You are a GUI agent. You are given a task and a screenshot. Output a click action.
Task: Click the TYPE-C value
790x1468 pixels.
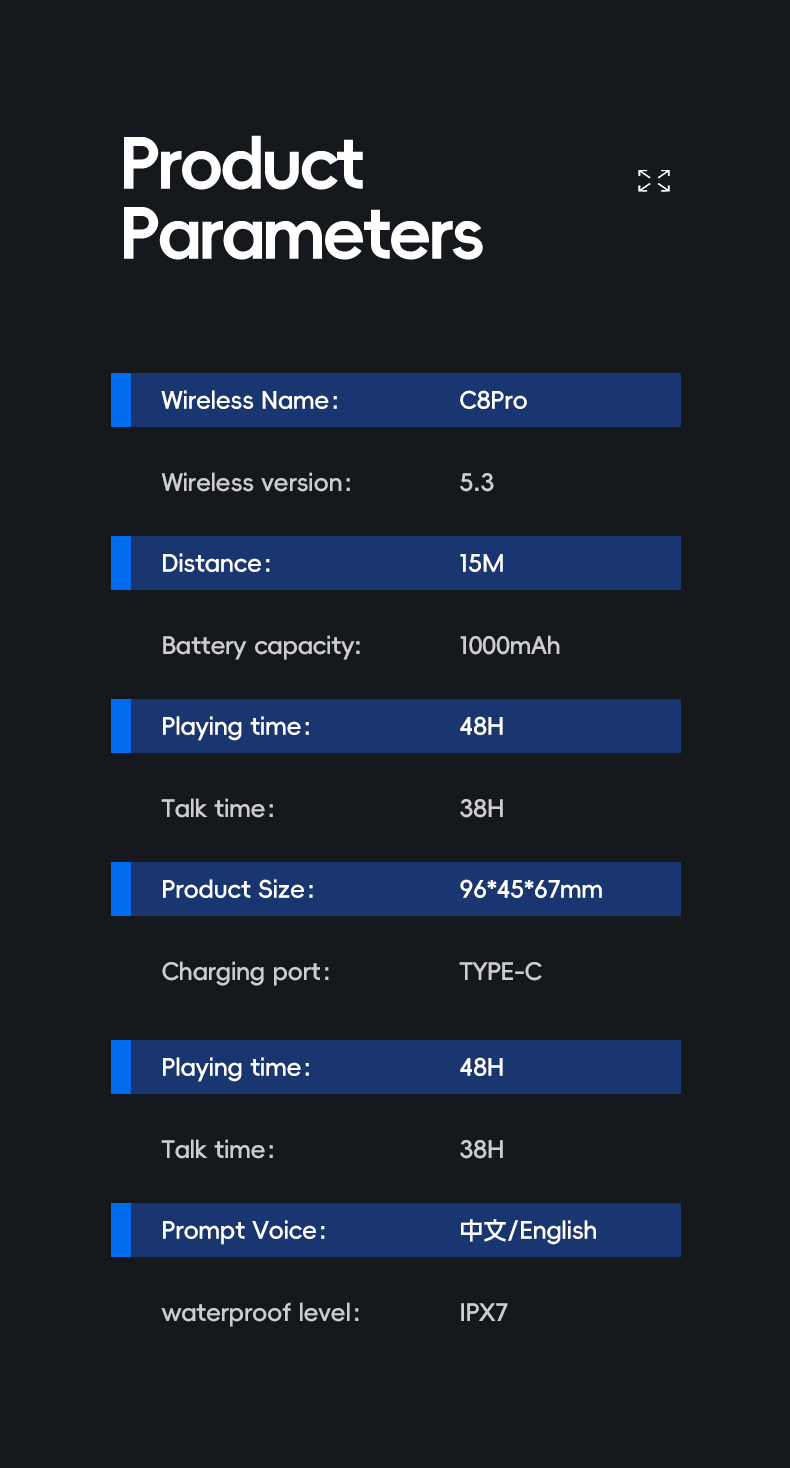[x=501, y=971]
